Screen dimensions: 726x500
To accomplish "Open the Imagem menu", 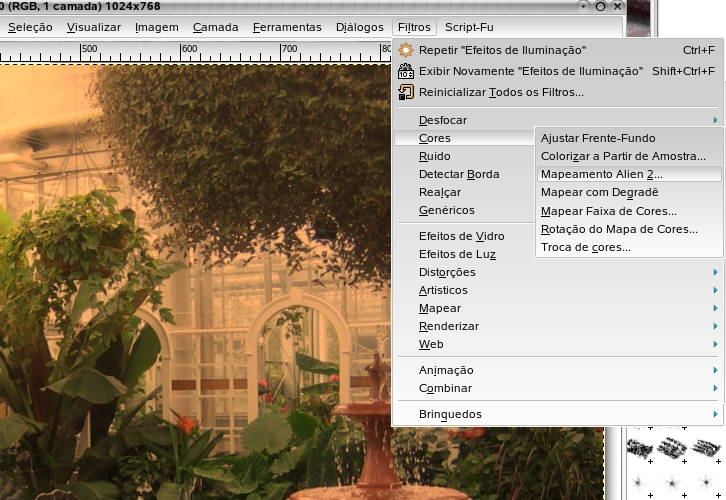I will click(x=156, y=27).
